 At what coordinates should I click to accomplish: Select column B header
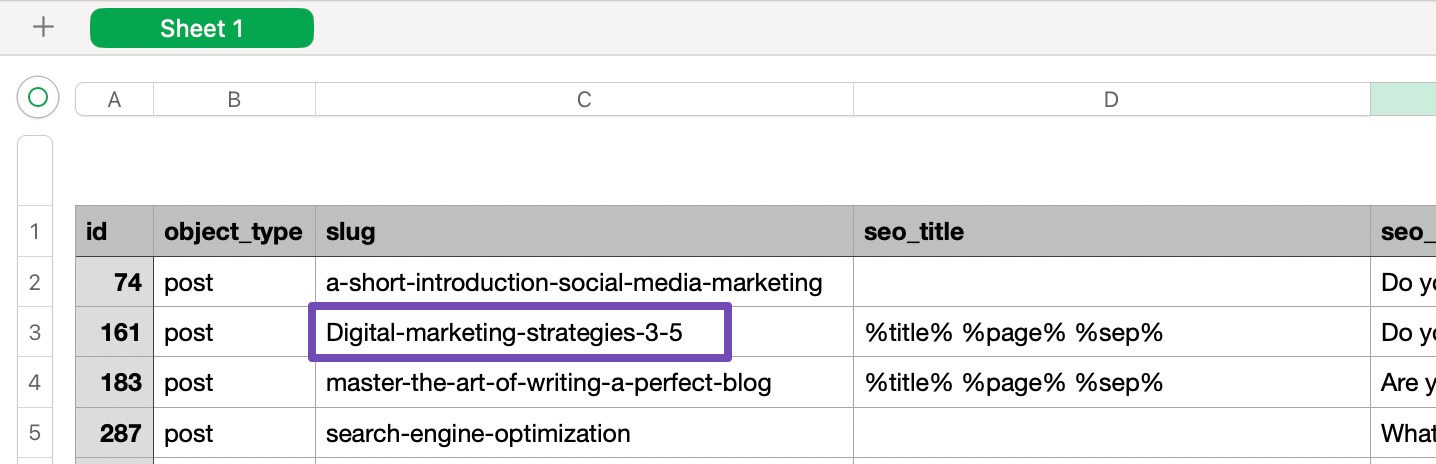pyautogui.click(x=234, y=99)
